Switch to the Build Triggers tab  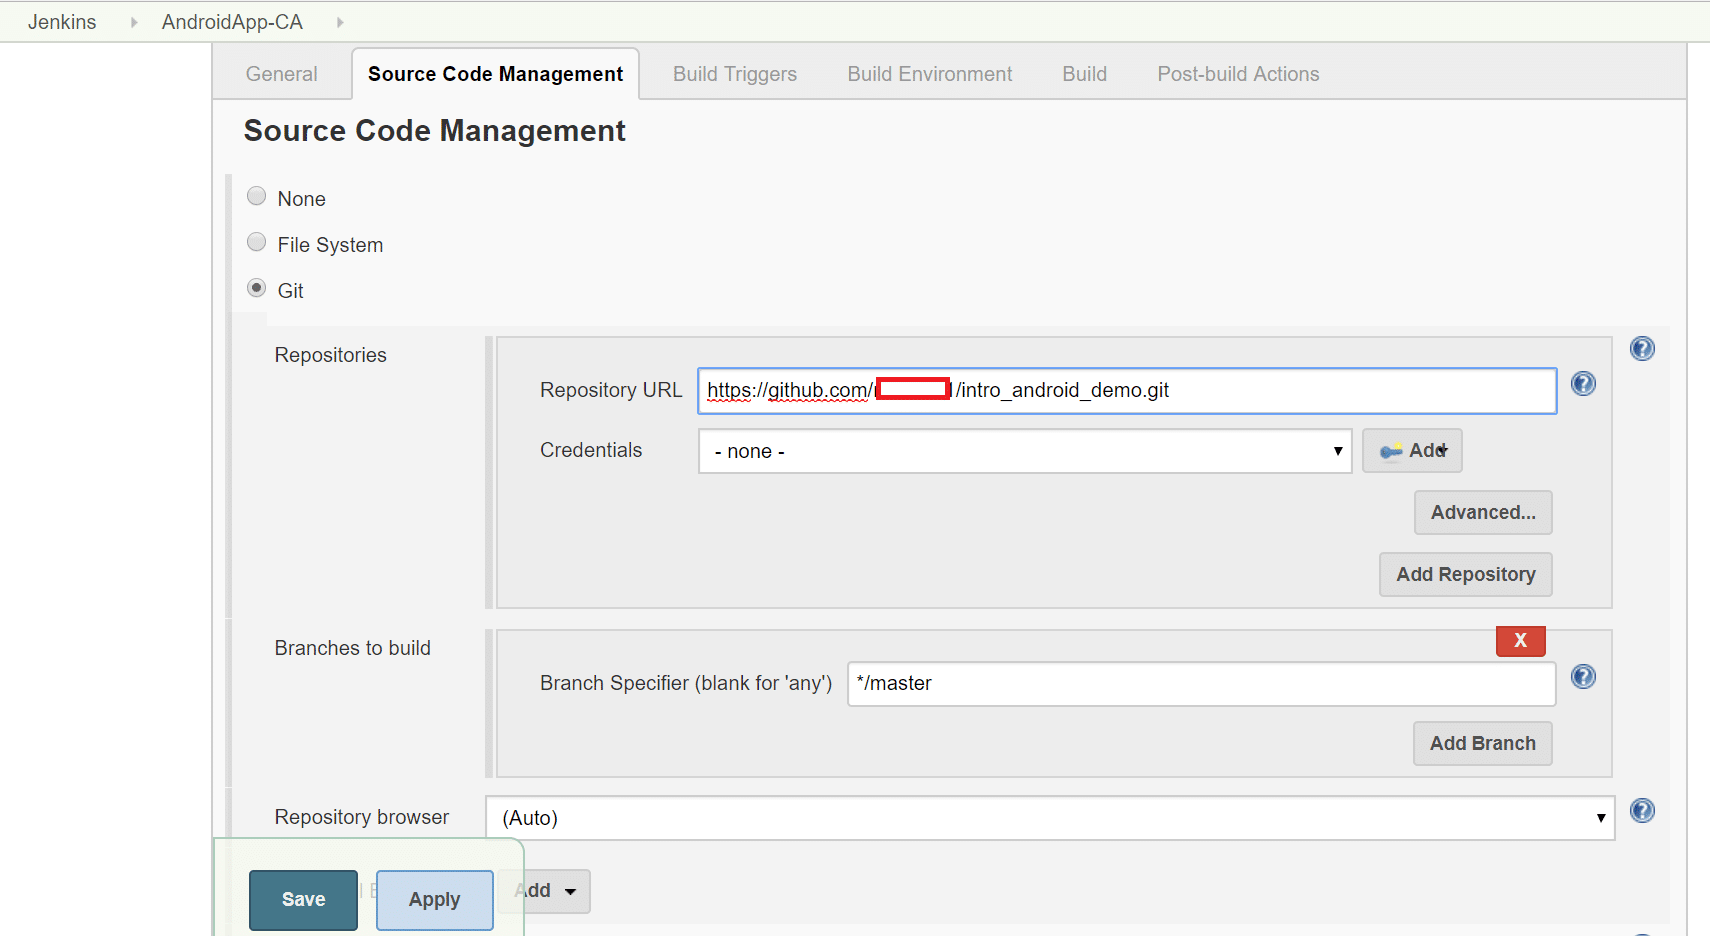pyautogui.click(x=735, y=74)
